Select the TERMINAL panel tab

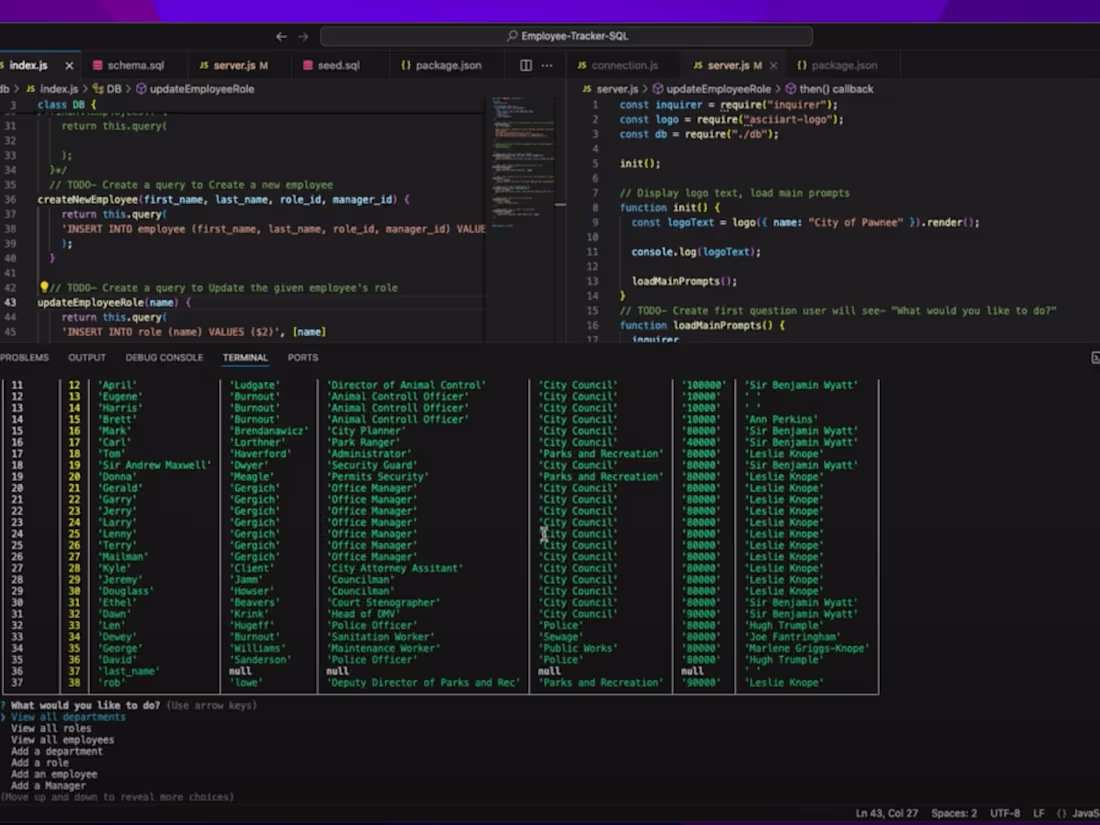tap(245, 358)
